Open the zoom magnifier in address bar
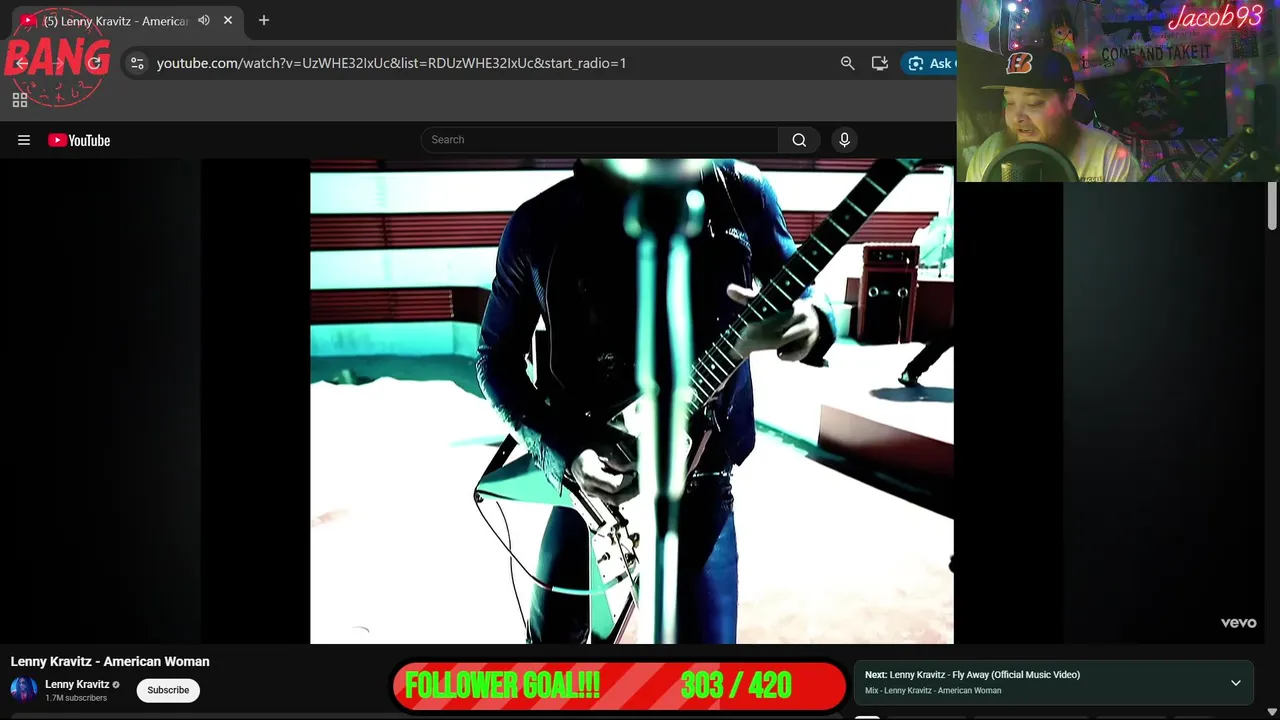The width and height of the screenshot is (1280, 720). pyautogui.click(x=848, y=63)
